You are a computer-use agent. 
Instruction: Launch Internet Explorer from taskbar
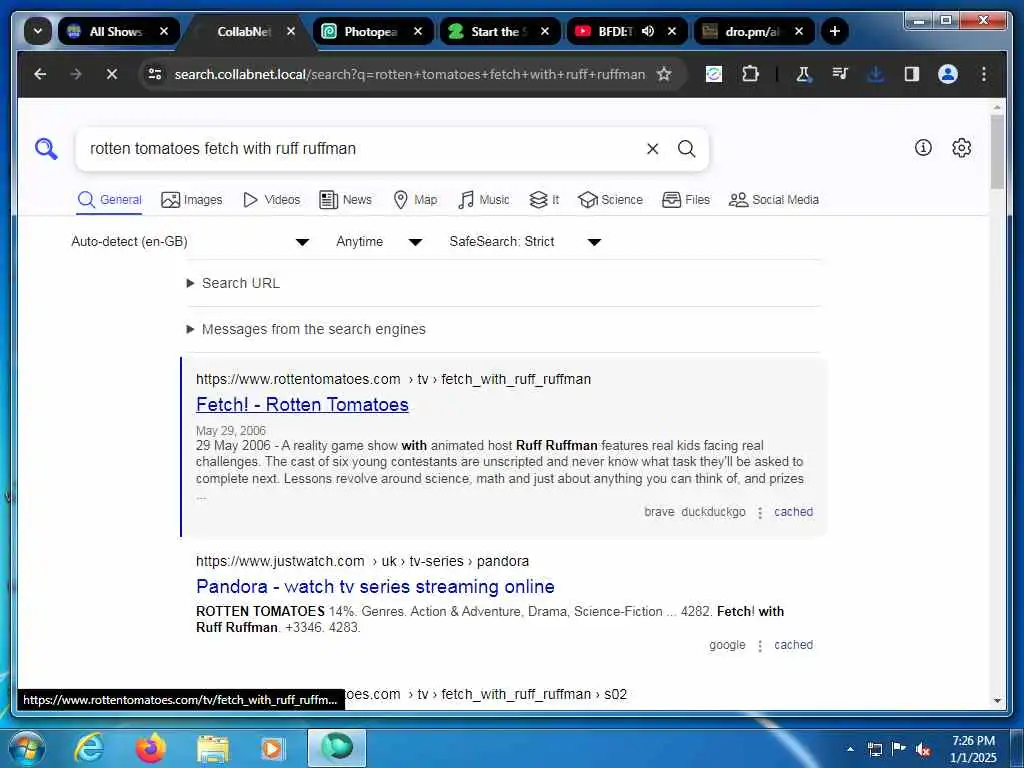[x=88, y=748]
